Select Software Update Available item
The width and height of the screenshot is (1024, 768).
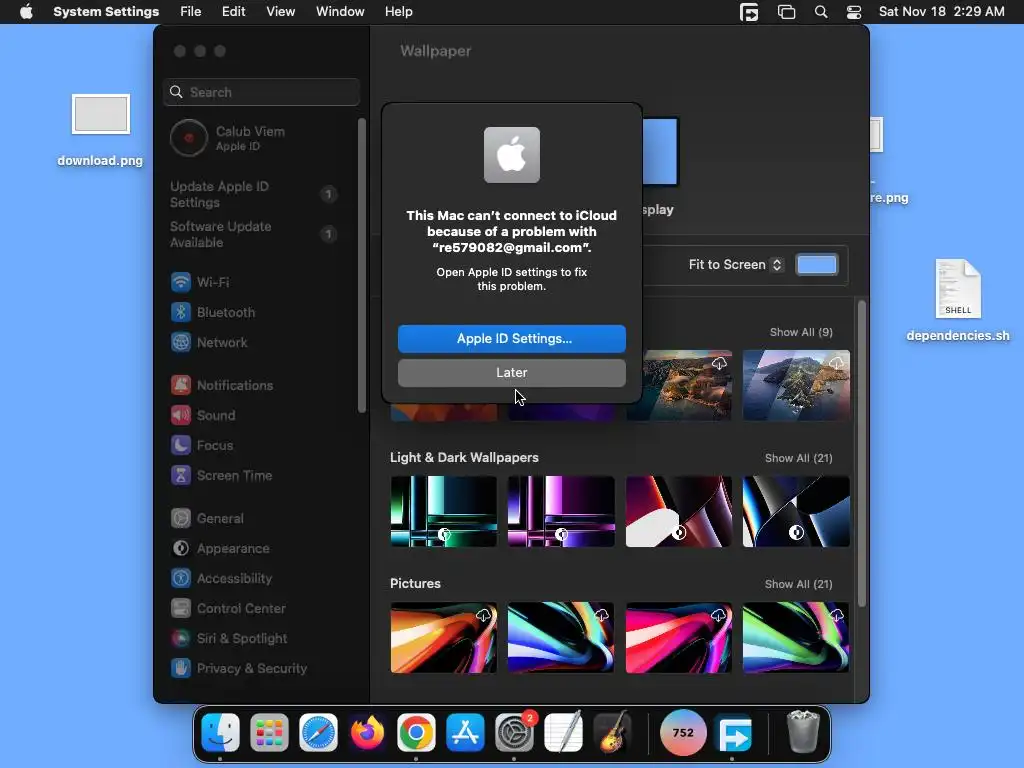(x=253, y=234)
